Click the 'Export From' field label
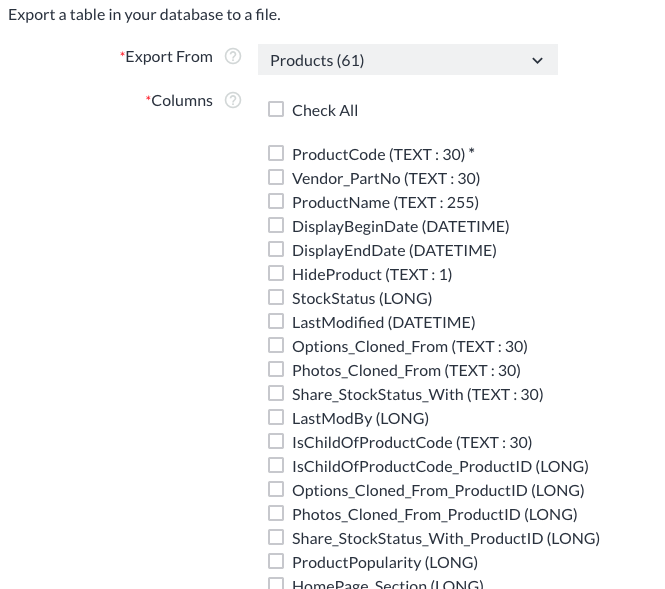Screen dimensions: 665x589 tap(169, 57)
